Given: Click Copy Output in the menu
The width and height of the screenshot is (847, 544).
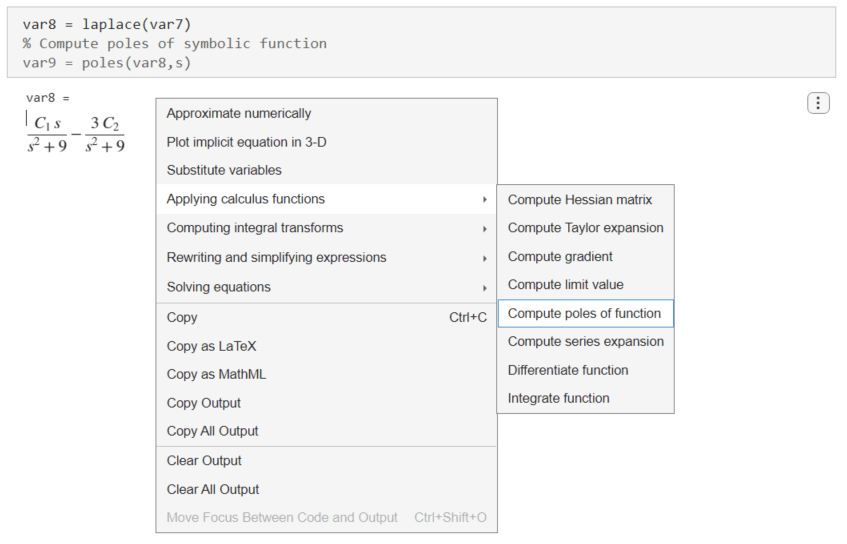Looking at the screenshot, I should pyautogui.click(x=204, y=403).
